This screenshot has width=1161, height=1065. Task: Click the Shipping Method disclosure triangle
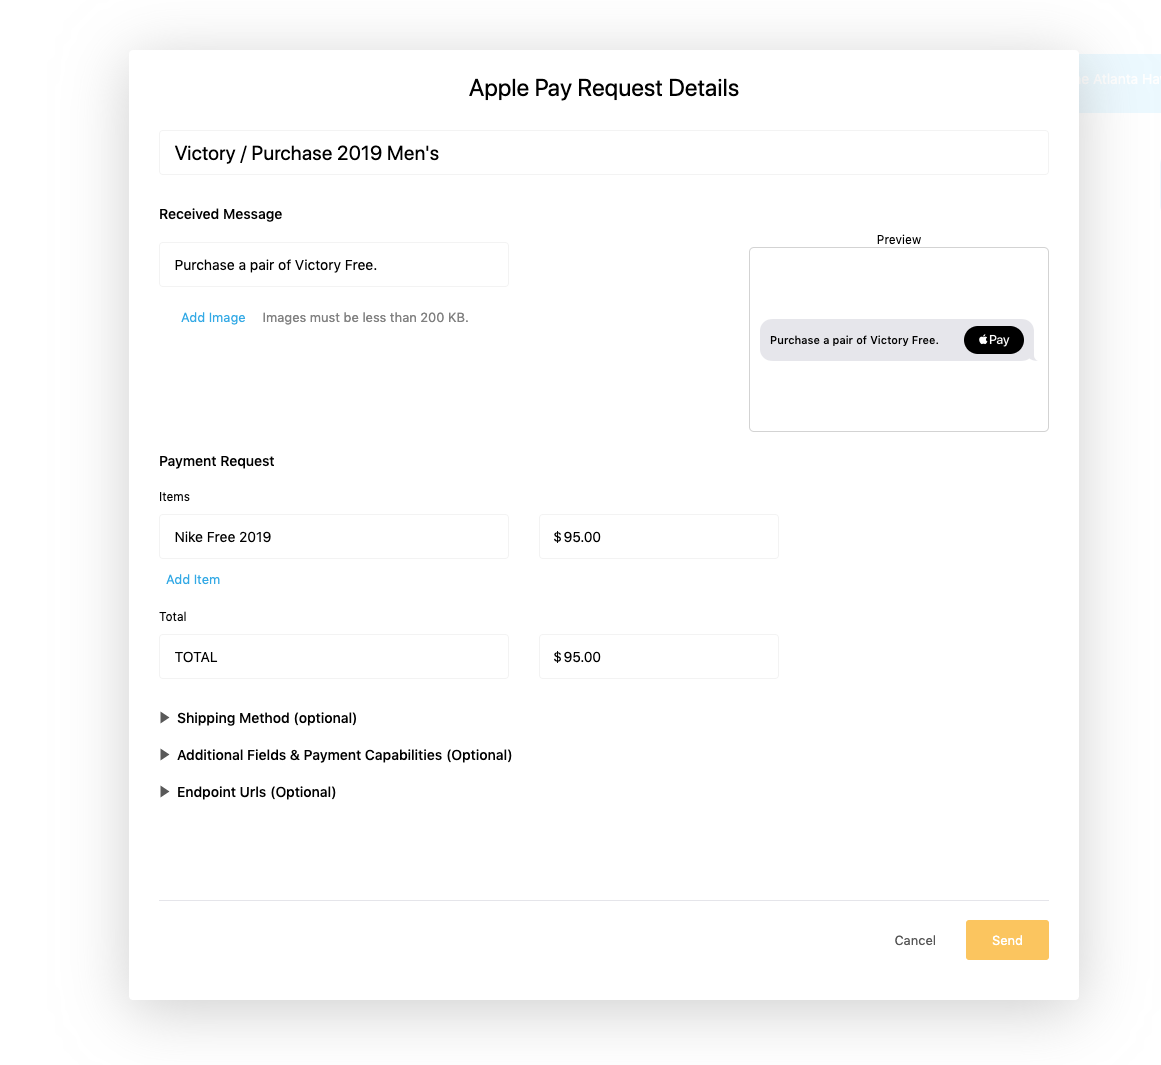click(164, 718)
